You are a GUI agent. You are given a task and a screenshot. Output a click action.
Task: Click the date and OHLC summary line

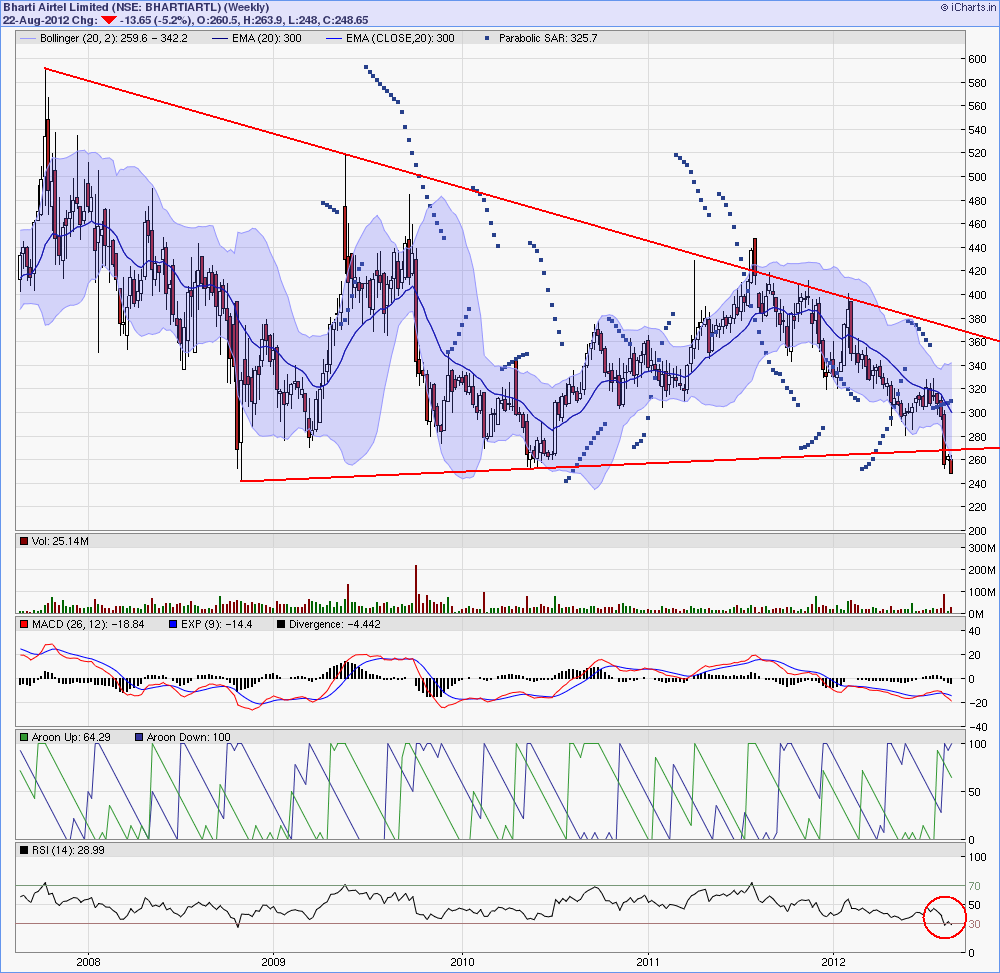click(x=186, y=20)
